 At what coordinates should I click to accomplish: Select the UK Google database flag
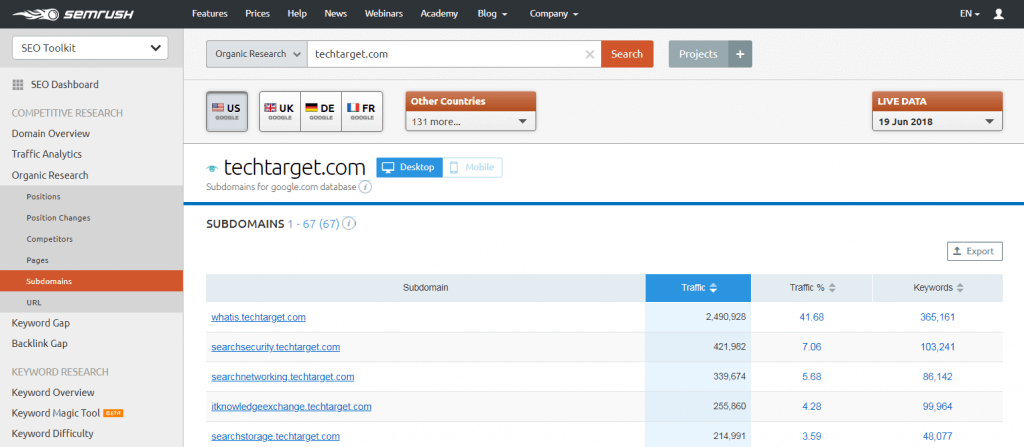point(280,112)
